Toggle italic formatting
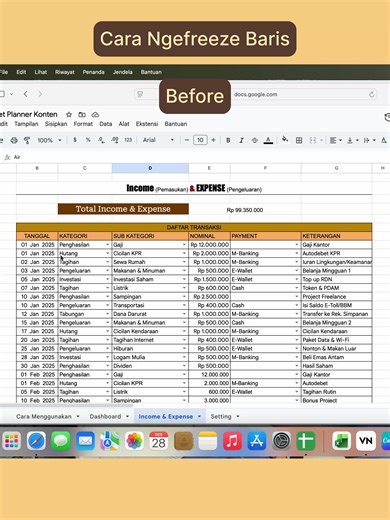 pos(241,140)
